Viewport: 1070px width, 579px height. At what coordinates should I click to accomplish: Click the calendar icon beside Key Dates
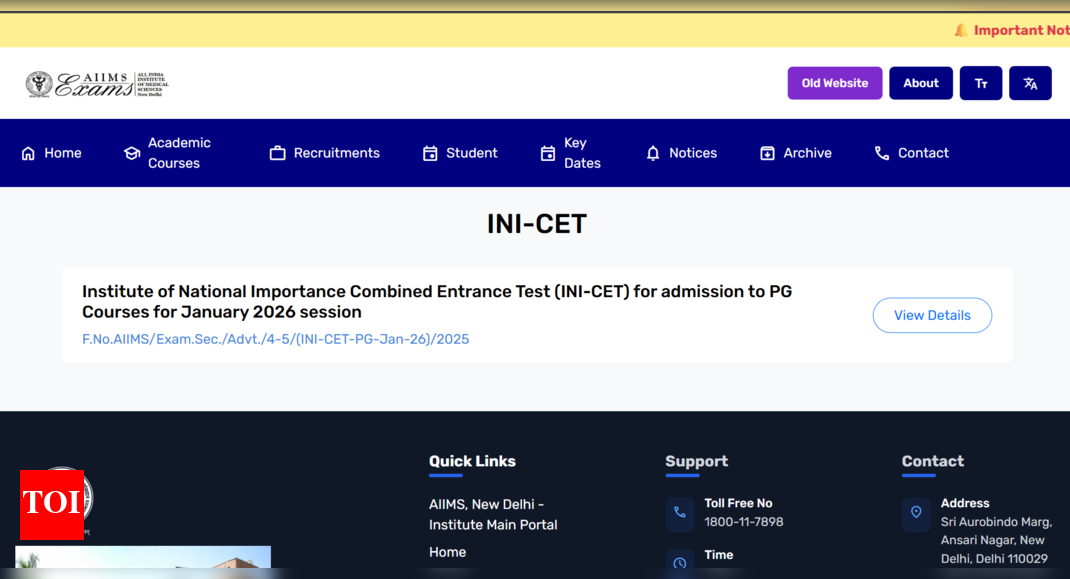tap(548, 153)
